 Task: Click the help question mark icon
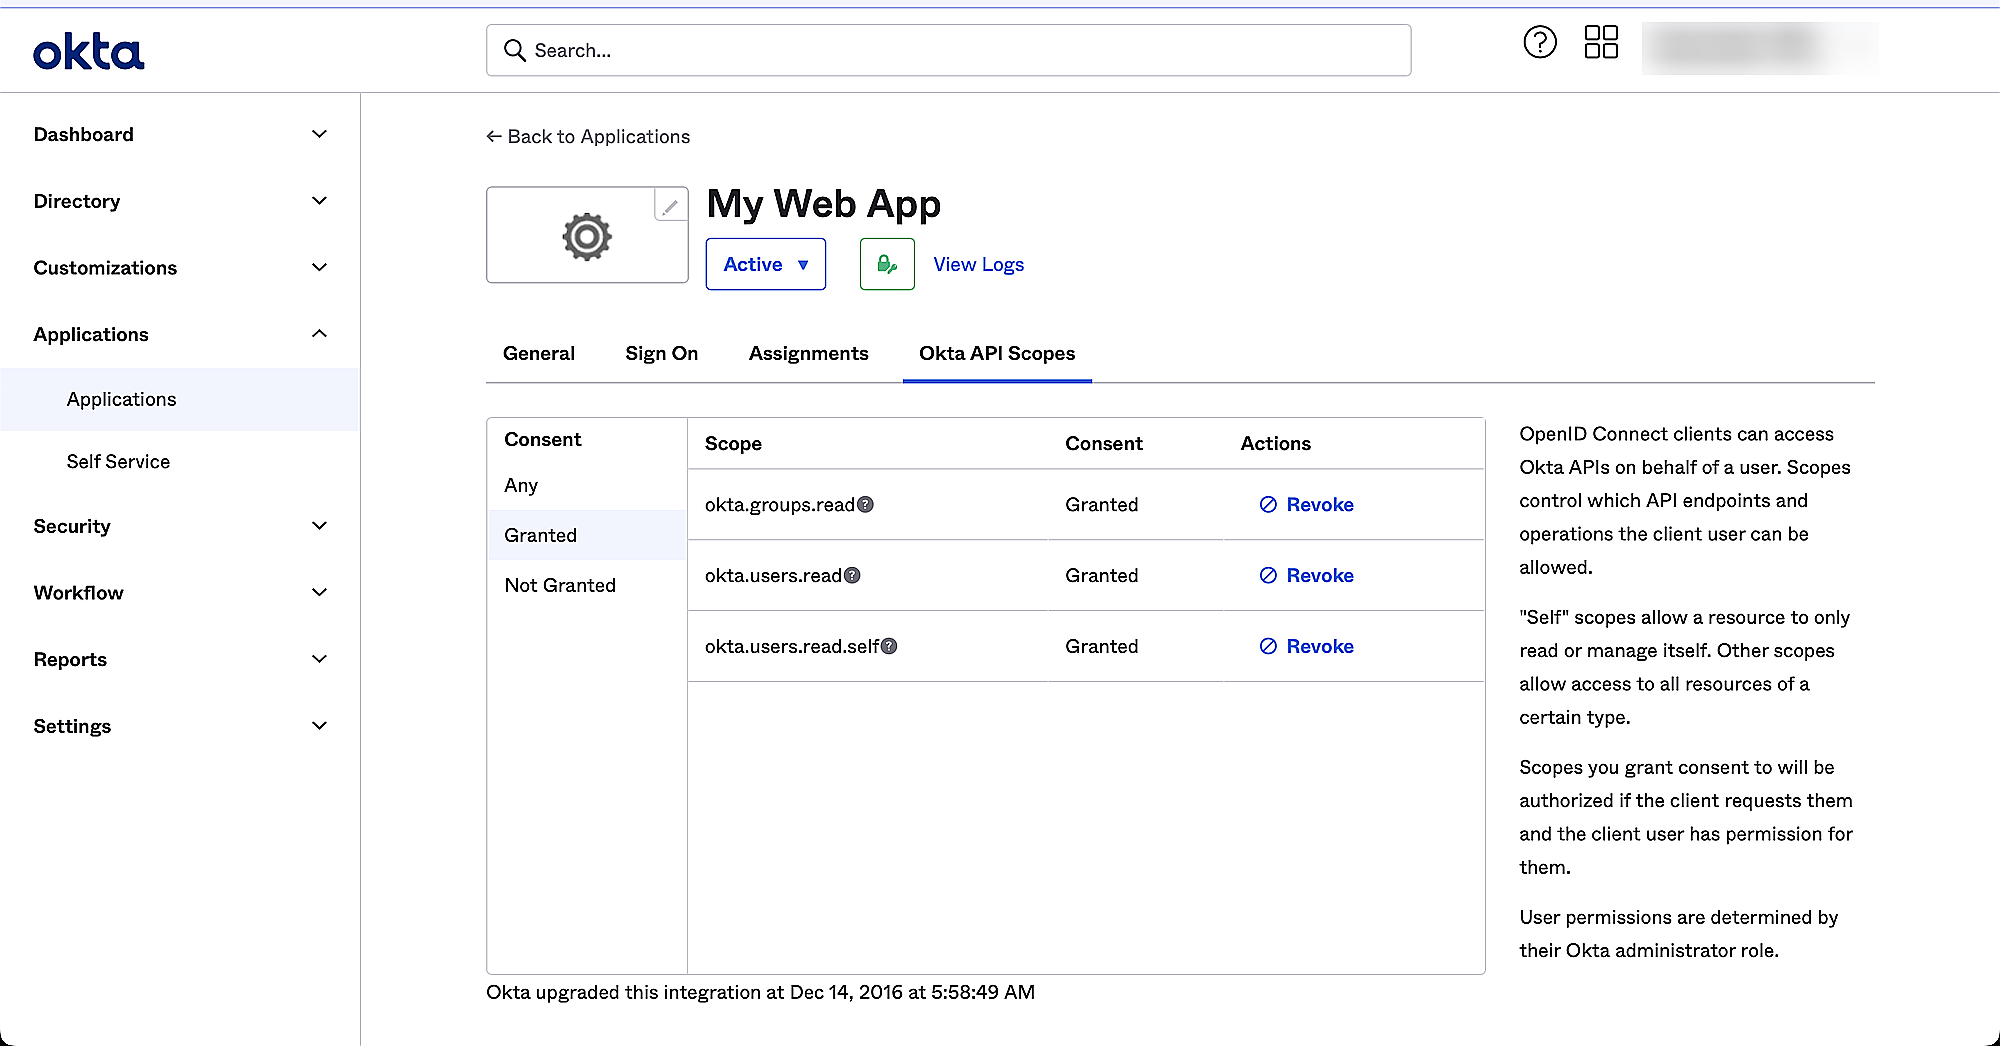click(1539, 42)
